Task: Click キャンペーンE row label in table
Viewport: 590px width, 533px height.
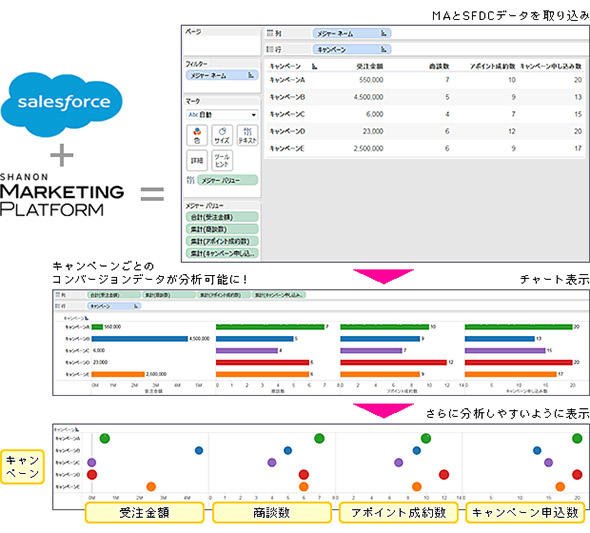Action: [287, 149]
